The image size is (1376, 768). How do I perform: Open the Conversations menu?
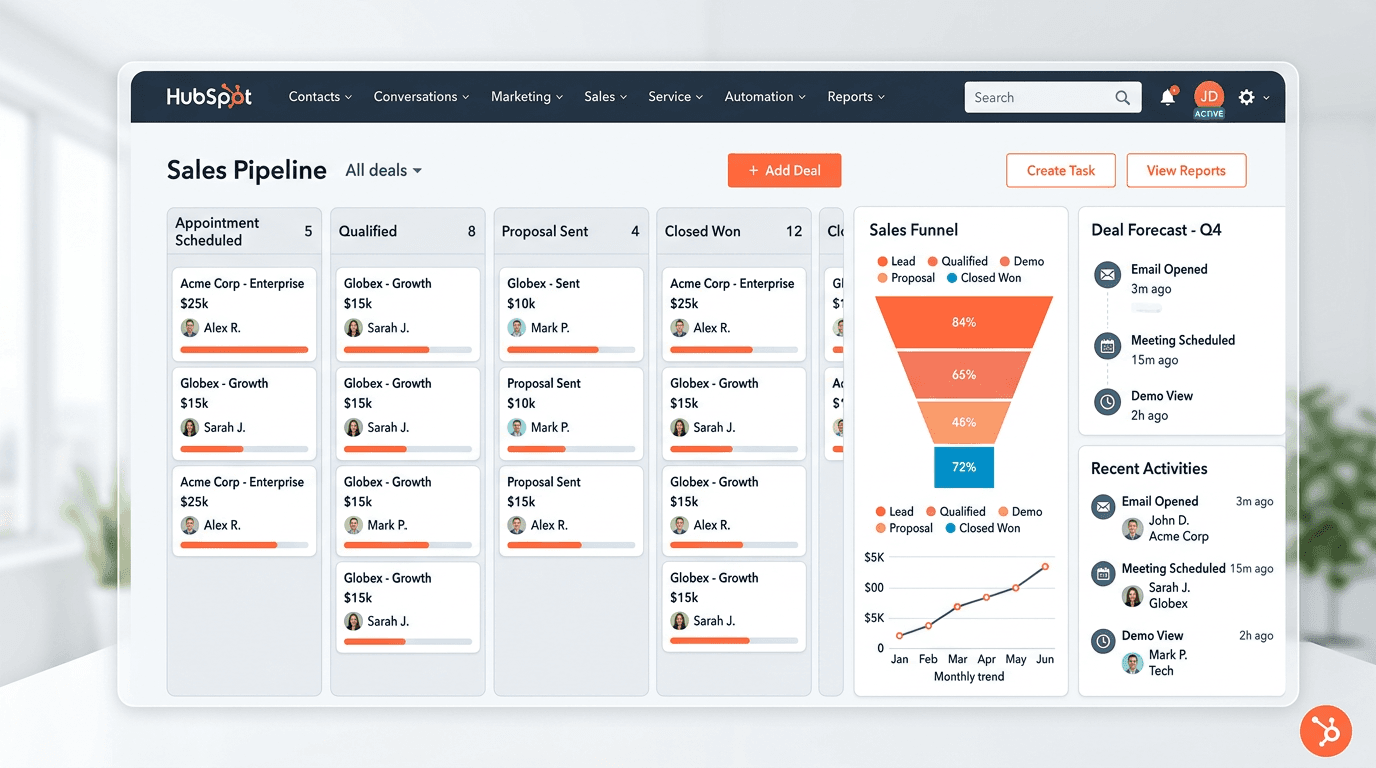click(421, 97)
